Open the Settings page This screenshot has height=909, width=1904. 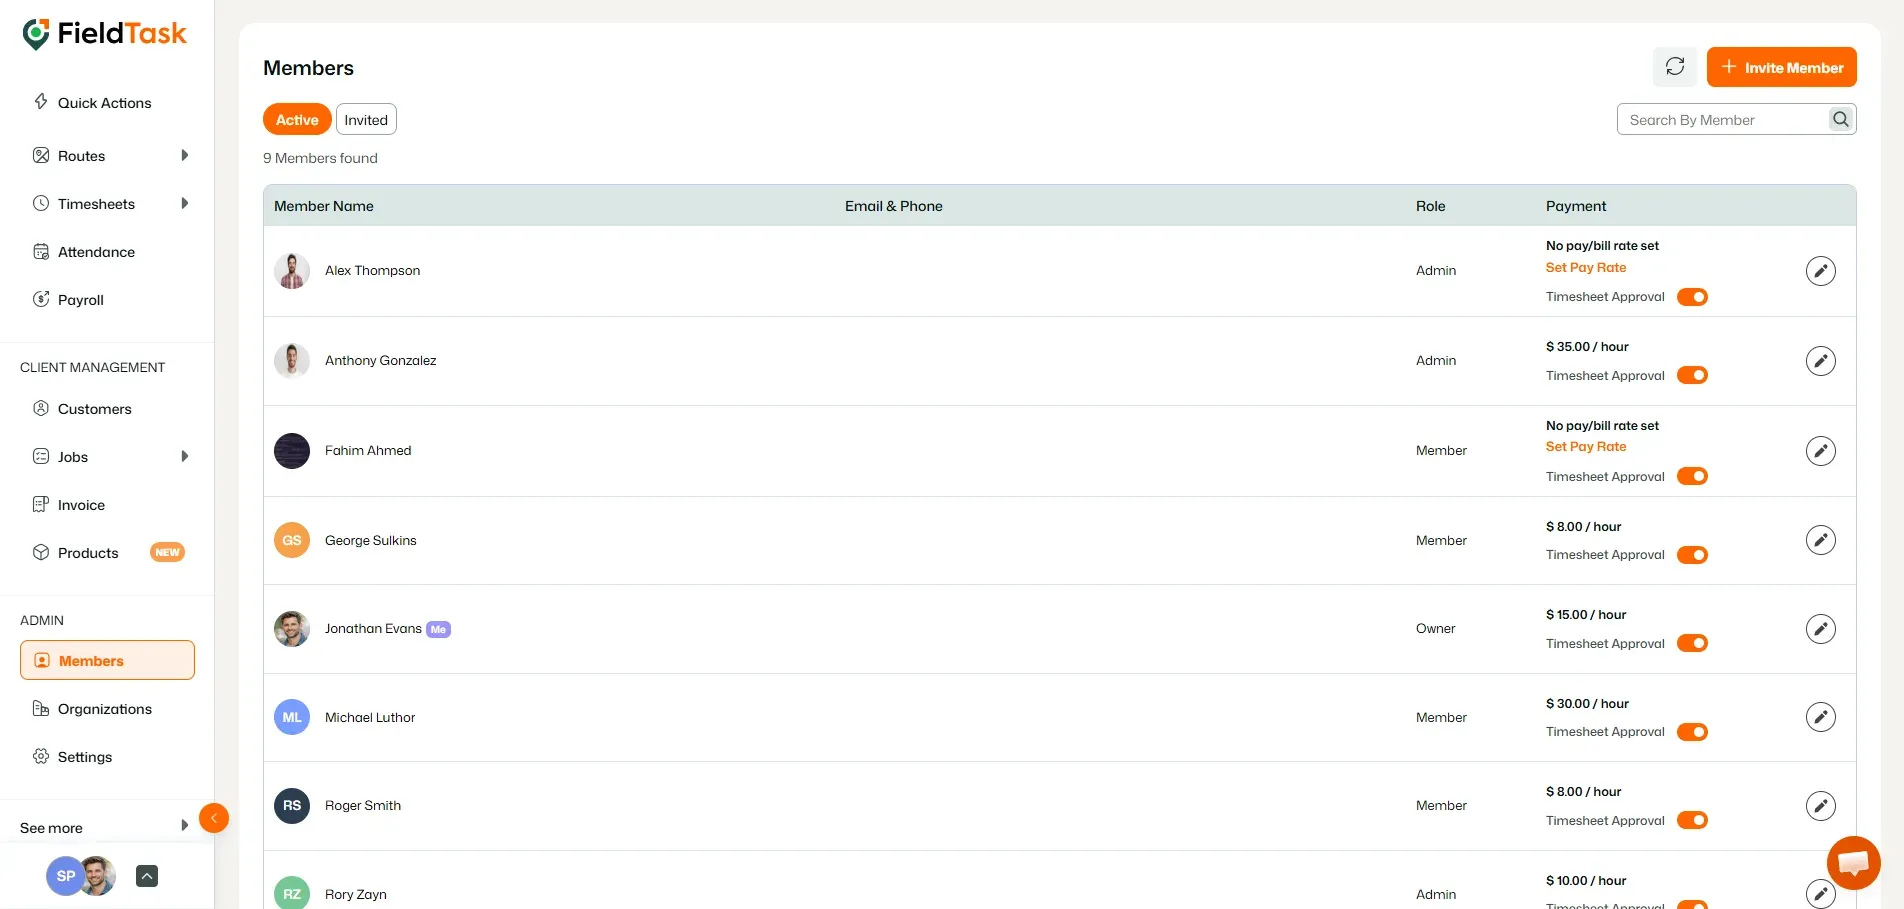click(x=85, y=757)
